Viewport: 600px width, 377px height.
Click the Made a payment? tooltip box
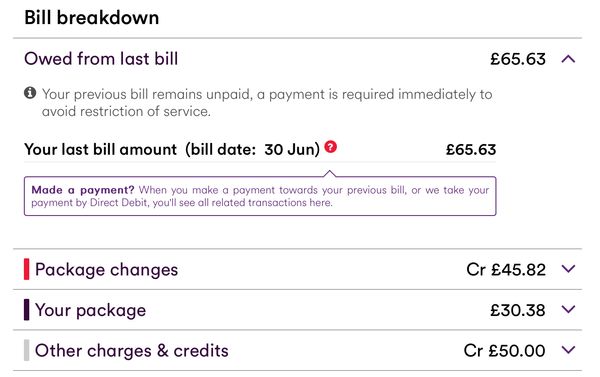(260, 196)
